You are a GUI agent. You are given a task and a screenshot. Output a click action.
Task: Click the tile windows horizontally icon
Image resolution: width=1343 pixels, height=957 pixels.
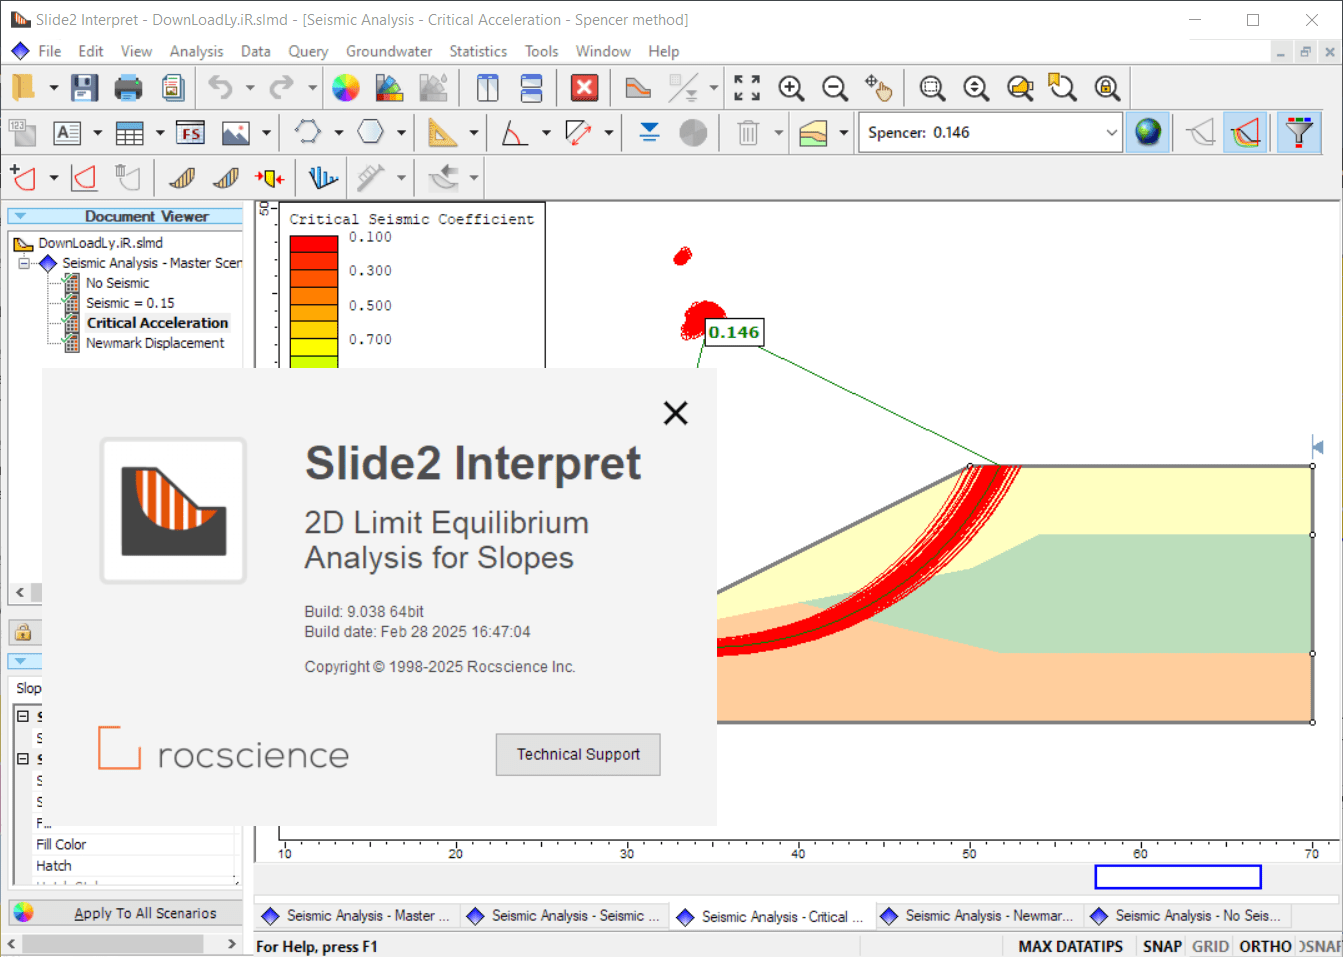point(531,88)
